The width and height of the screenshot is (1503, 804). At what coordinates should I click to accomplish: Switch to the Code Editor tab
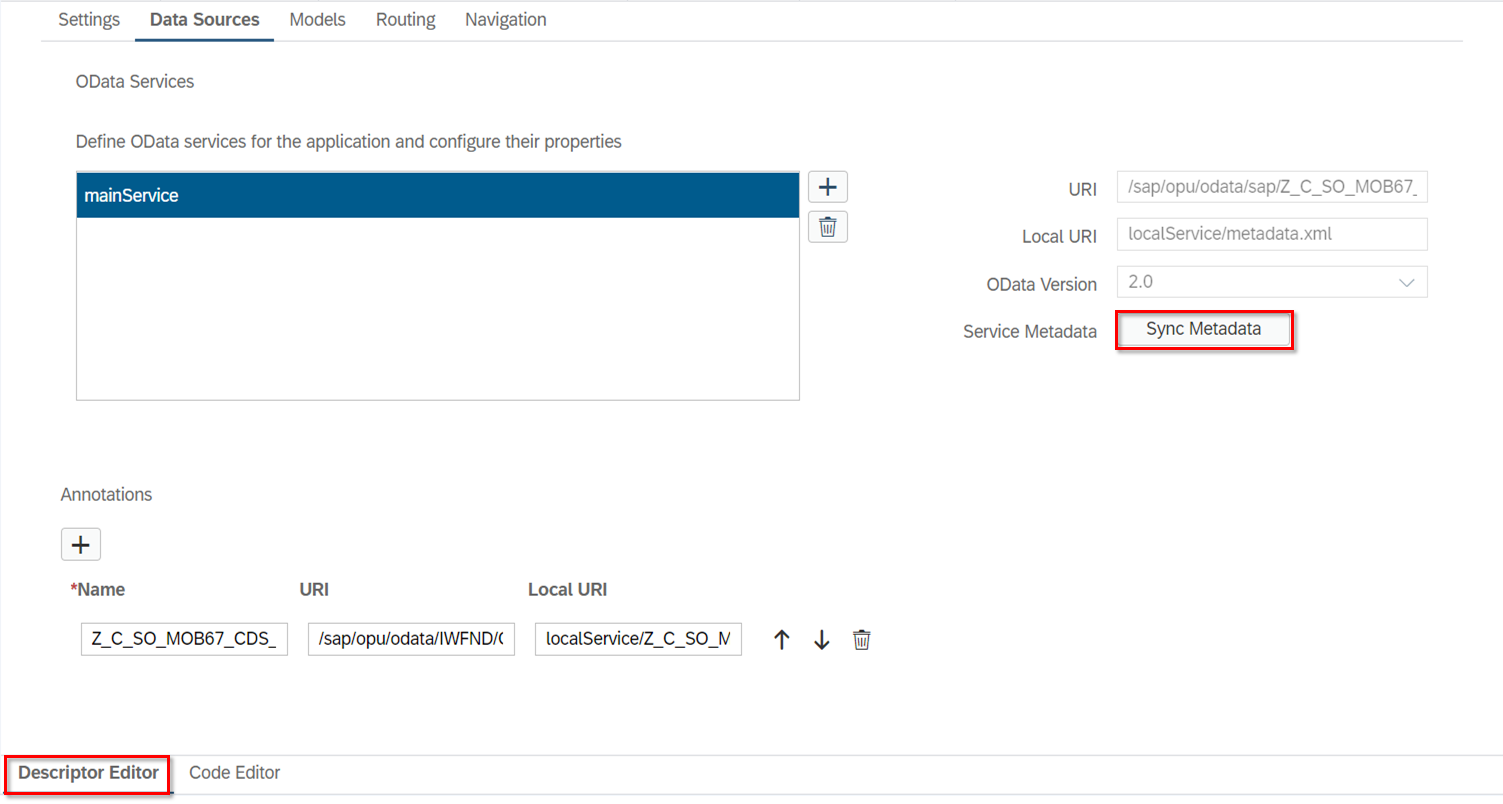coord(235,773)
